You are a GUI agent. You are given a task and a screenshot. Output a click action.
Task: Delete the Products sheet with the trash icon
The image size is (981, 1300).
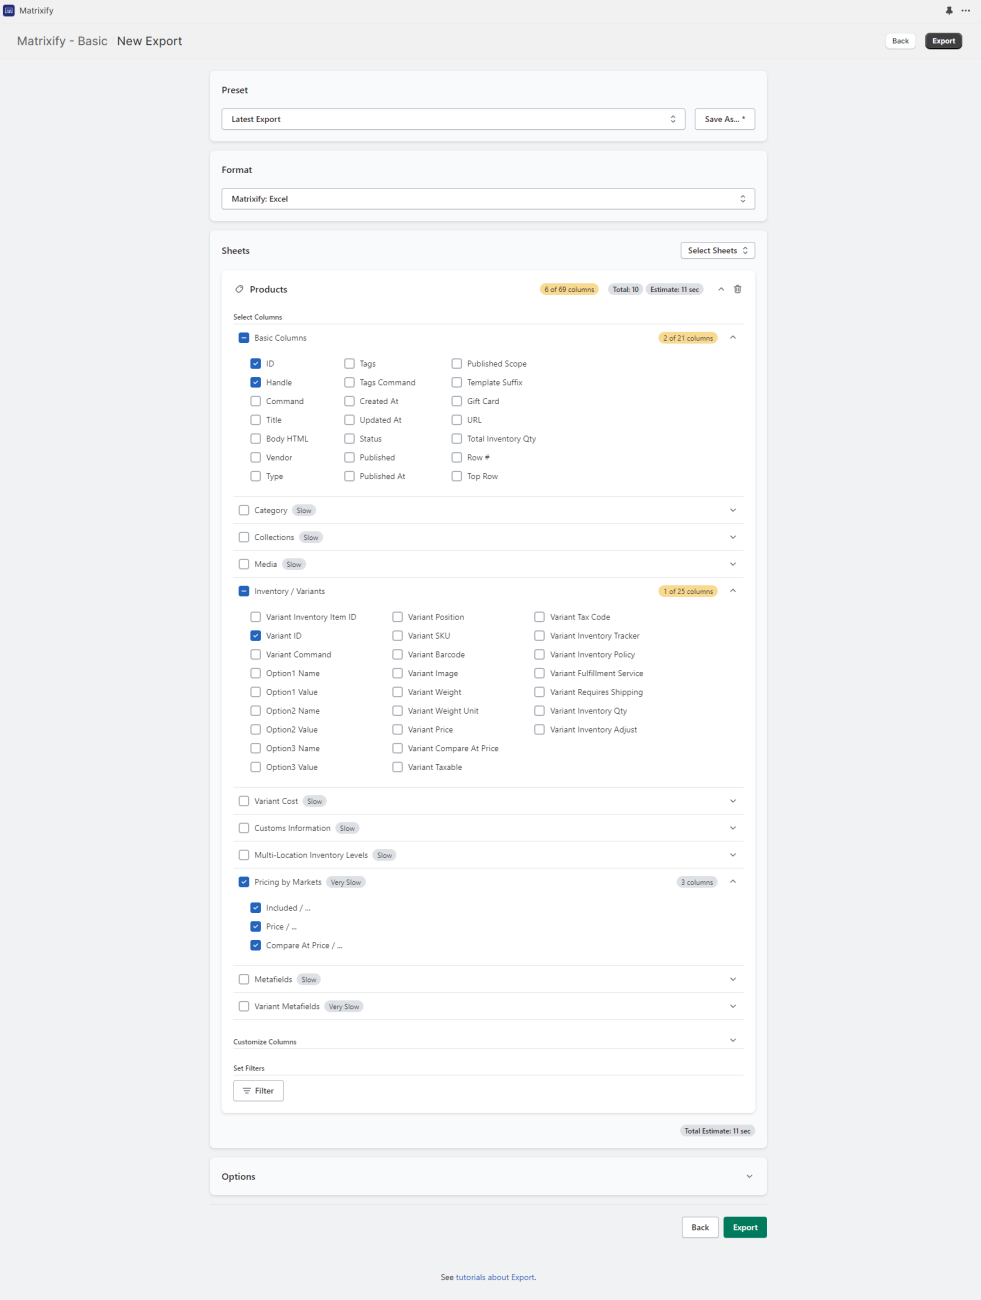point(737,288)
